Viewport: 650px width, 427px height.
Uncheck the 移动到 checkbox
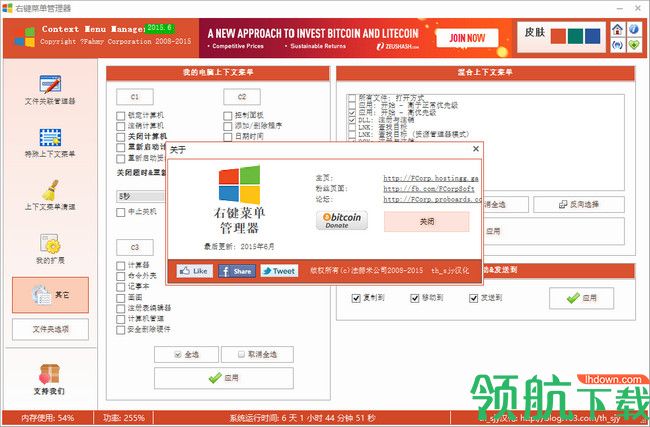tap(415, 298)
